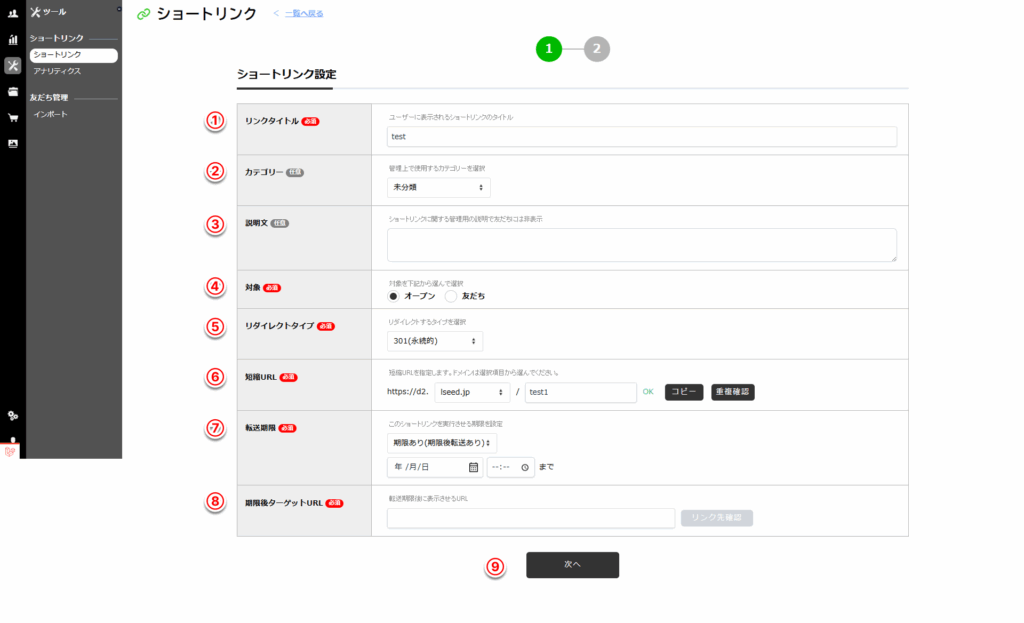
Task: Click the 説明文 text area
Action: coord(641,245)
